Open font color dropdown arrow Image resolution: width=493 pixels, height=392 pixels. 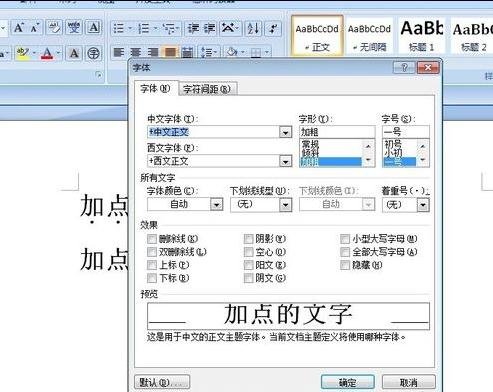point(58,53)
